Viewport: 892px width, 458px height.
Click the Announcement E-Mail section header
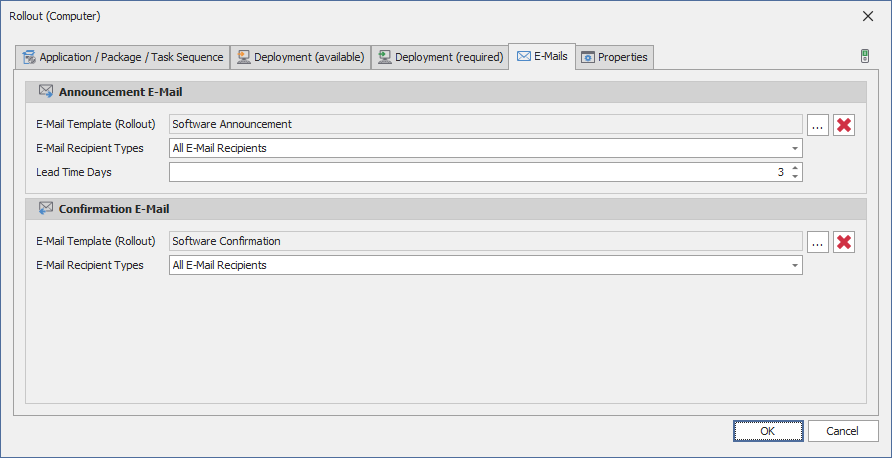click(446, 92)
